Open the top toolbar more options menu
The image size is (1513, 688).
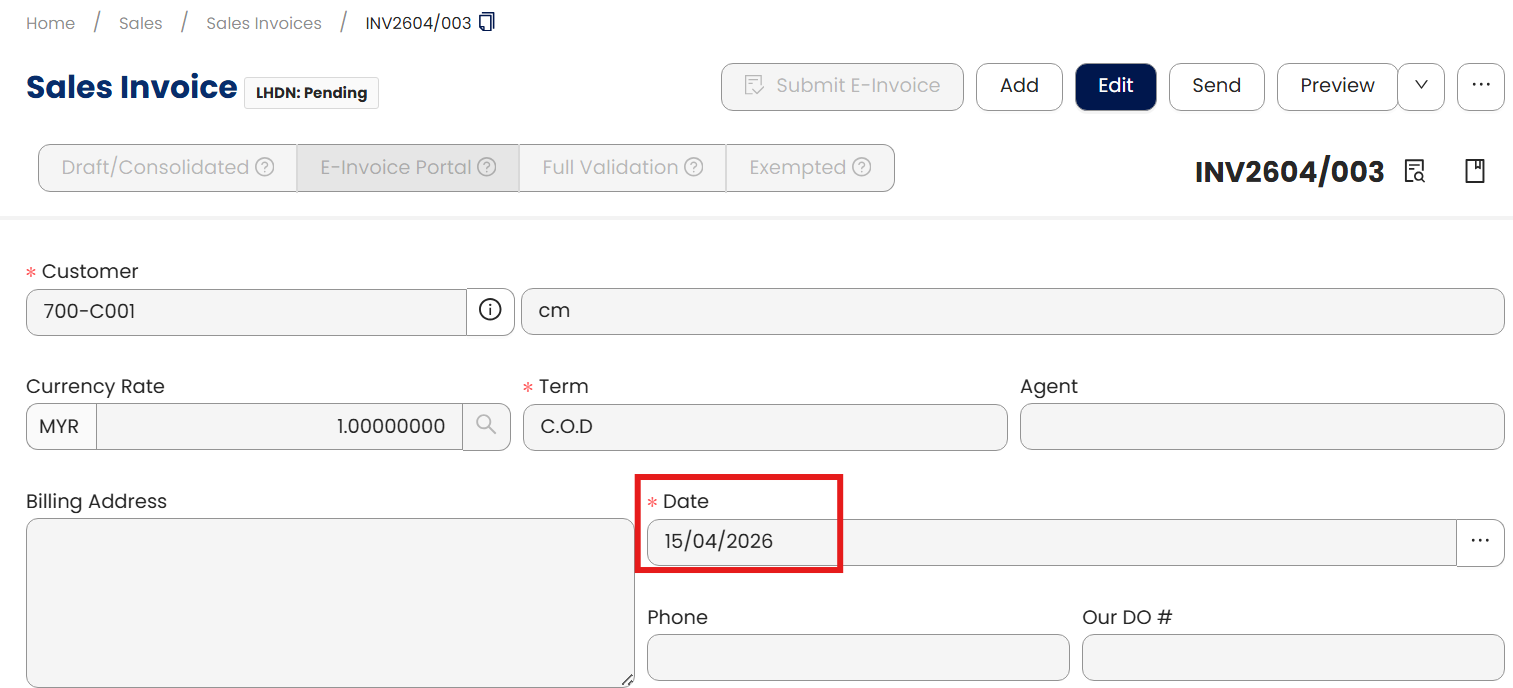coord(1480,86)
